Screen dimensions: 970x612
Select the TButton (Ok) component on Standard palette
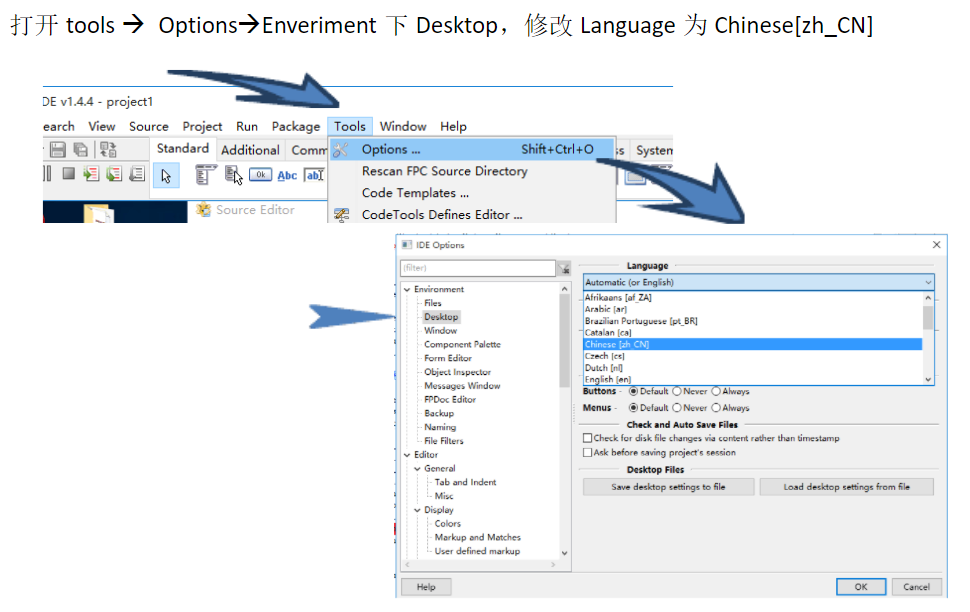(x=261, y=175)
